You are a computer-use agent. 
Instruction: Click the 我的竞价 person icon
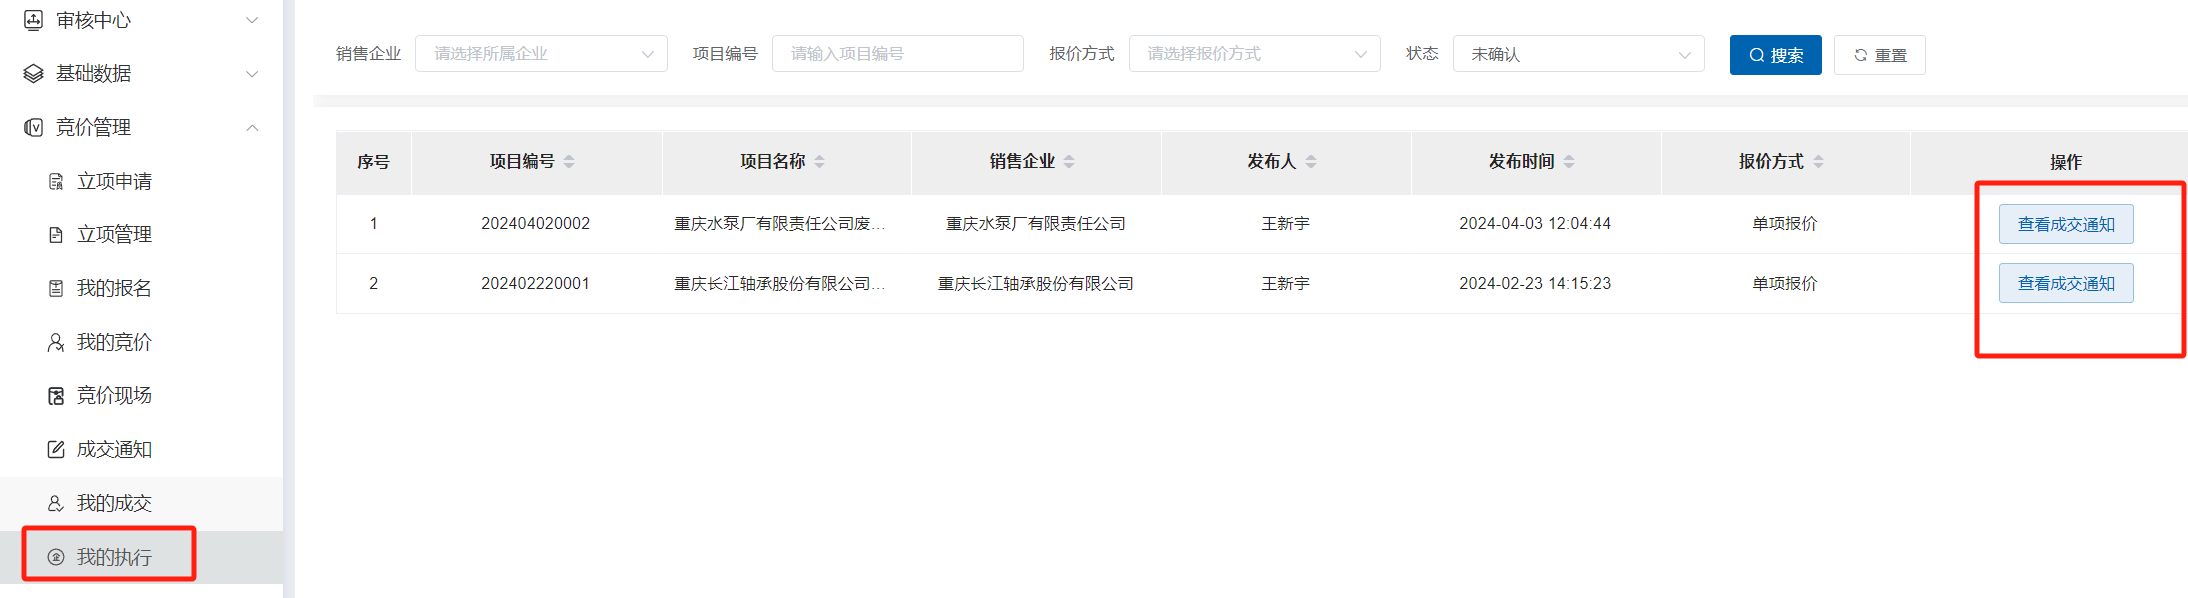56,343
